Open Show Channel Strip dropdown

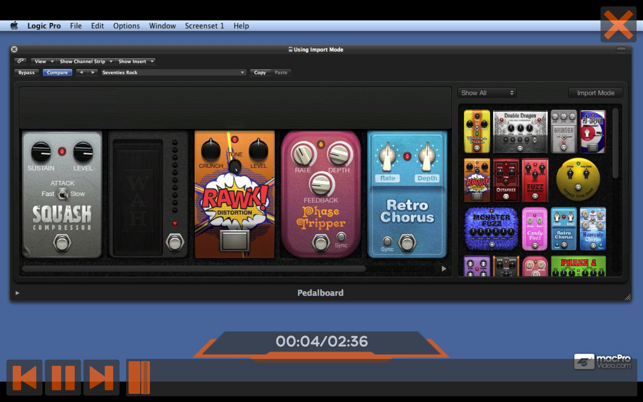pos(85,62)
